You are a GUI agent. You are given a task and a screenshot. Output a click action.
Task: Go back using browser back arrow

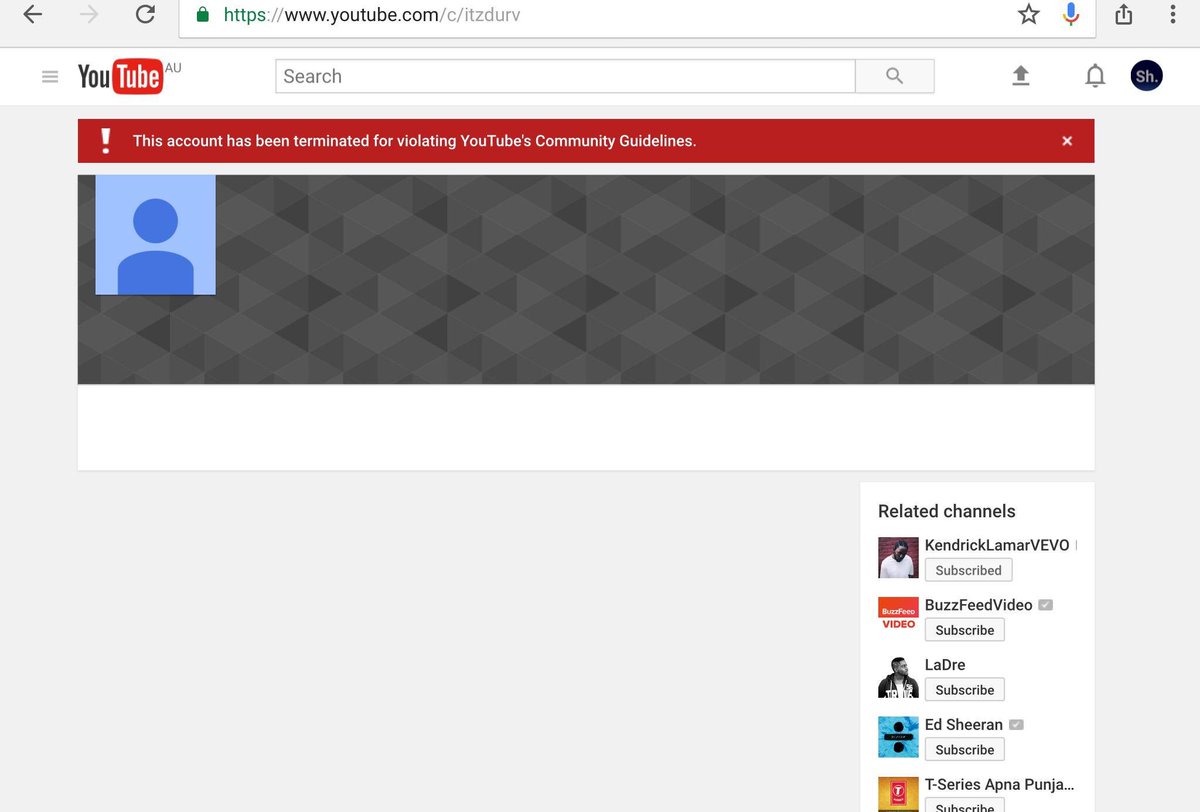(x=33, y=15)
